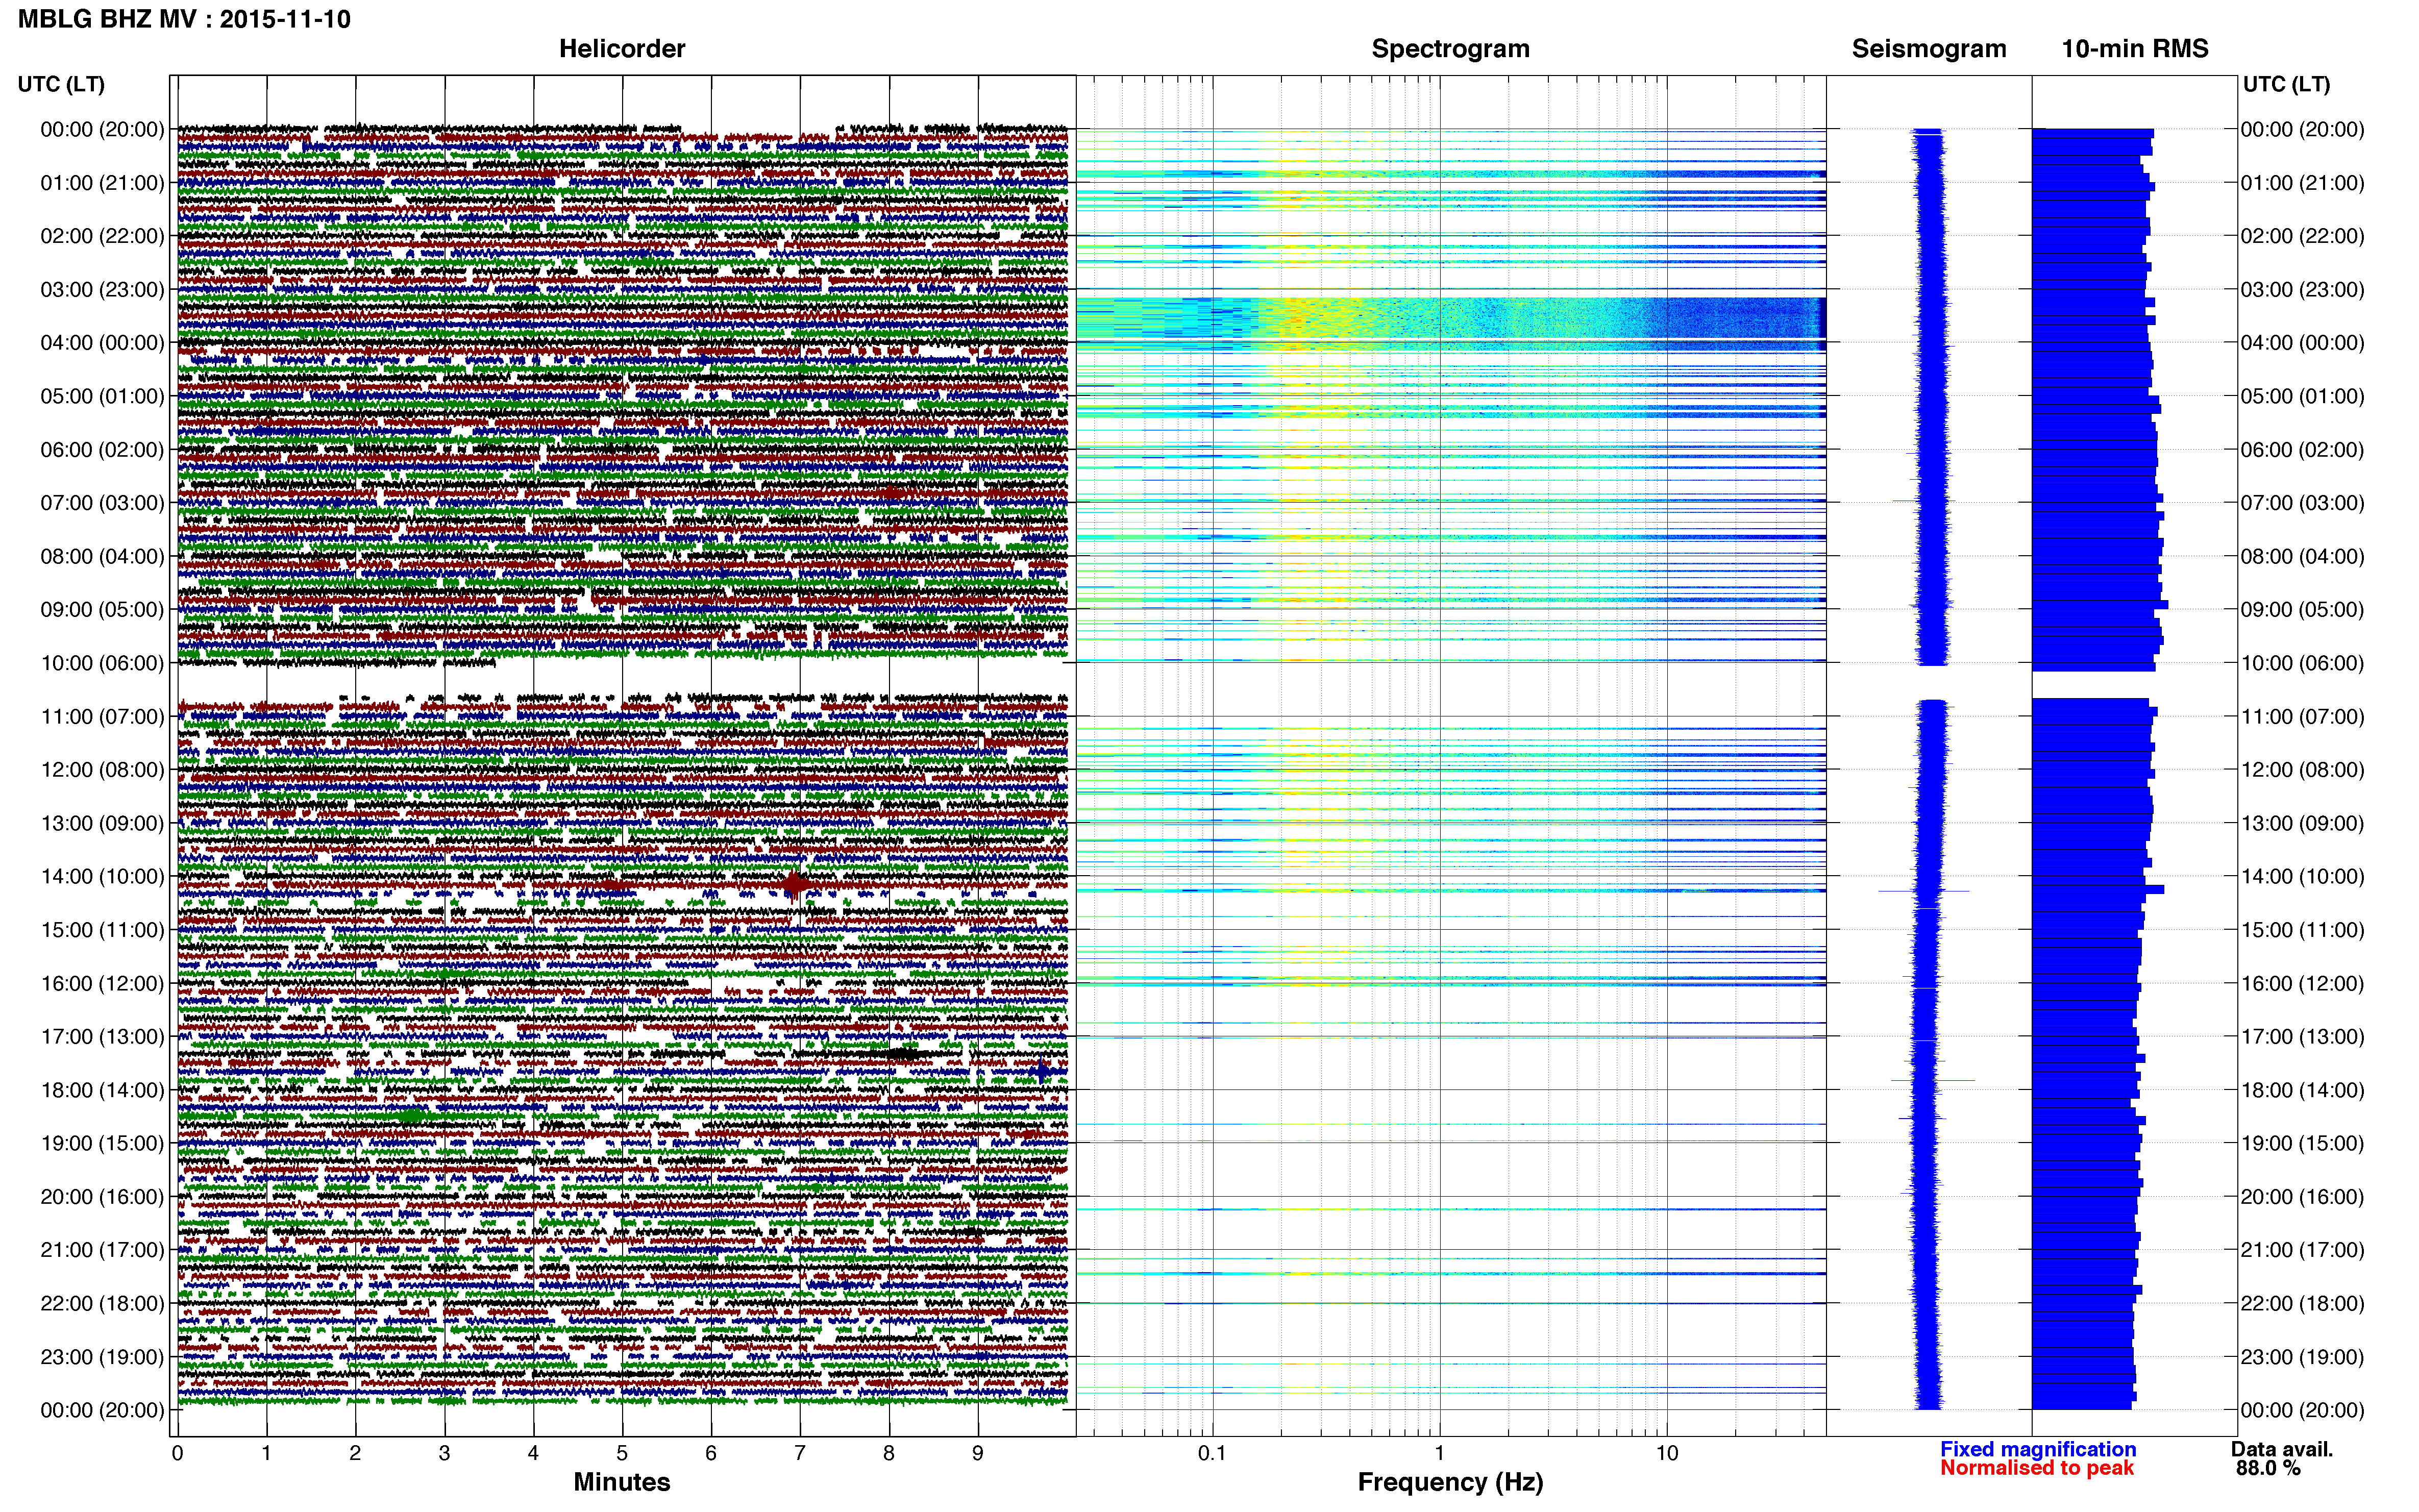Click the blue Fixed magnification legend text
2419x1512 pixels.
[2037, 1449]
